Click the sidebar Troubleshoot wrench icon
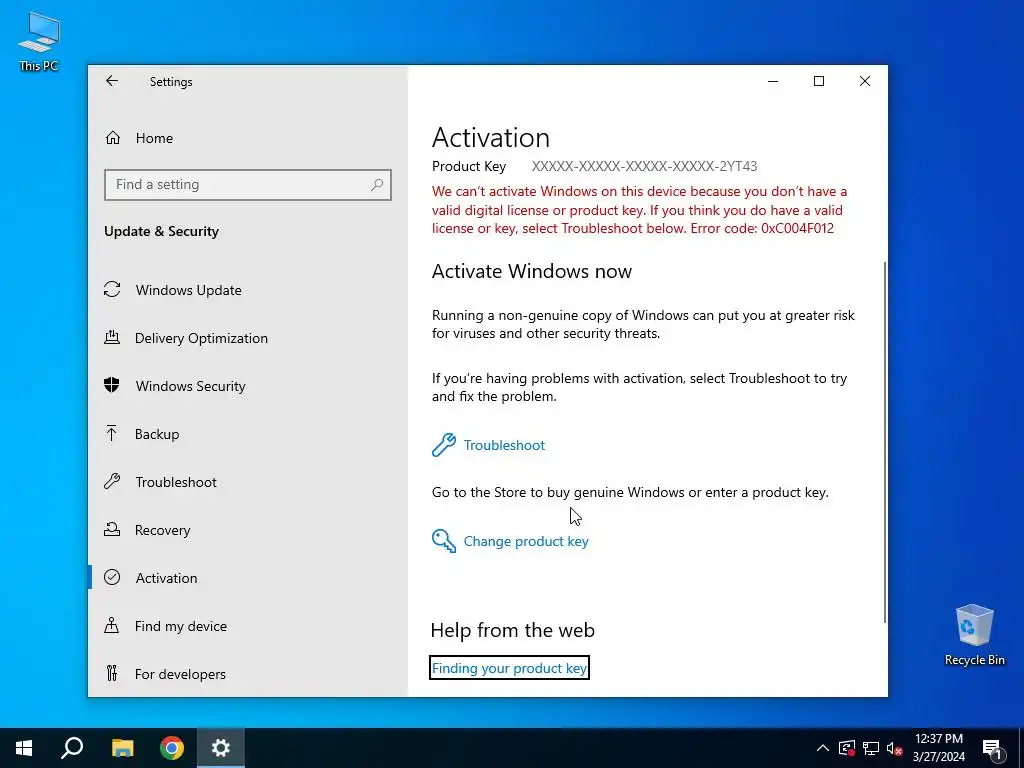The width and height of the screenshot is (1024, 768). (x=112, y=482)
